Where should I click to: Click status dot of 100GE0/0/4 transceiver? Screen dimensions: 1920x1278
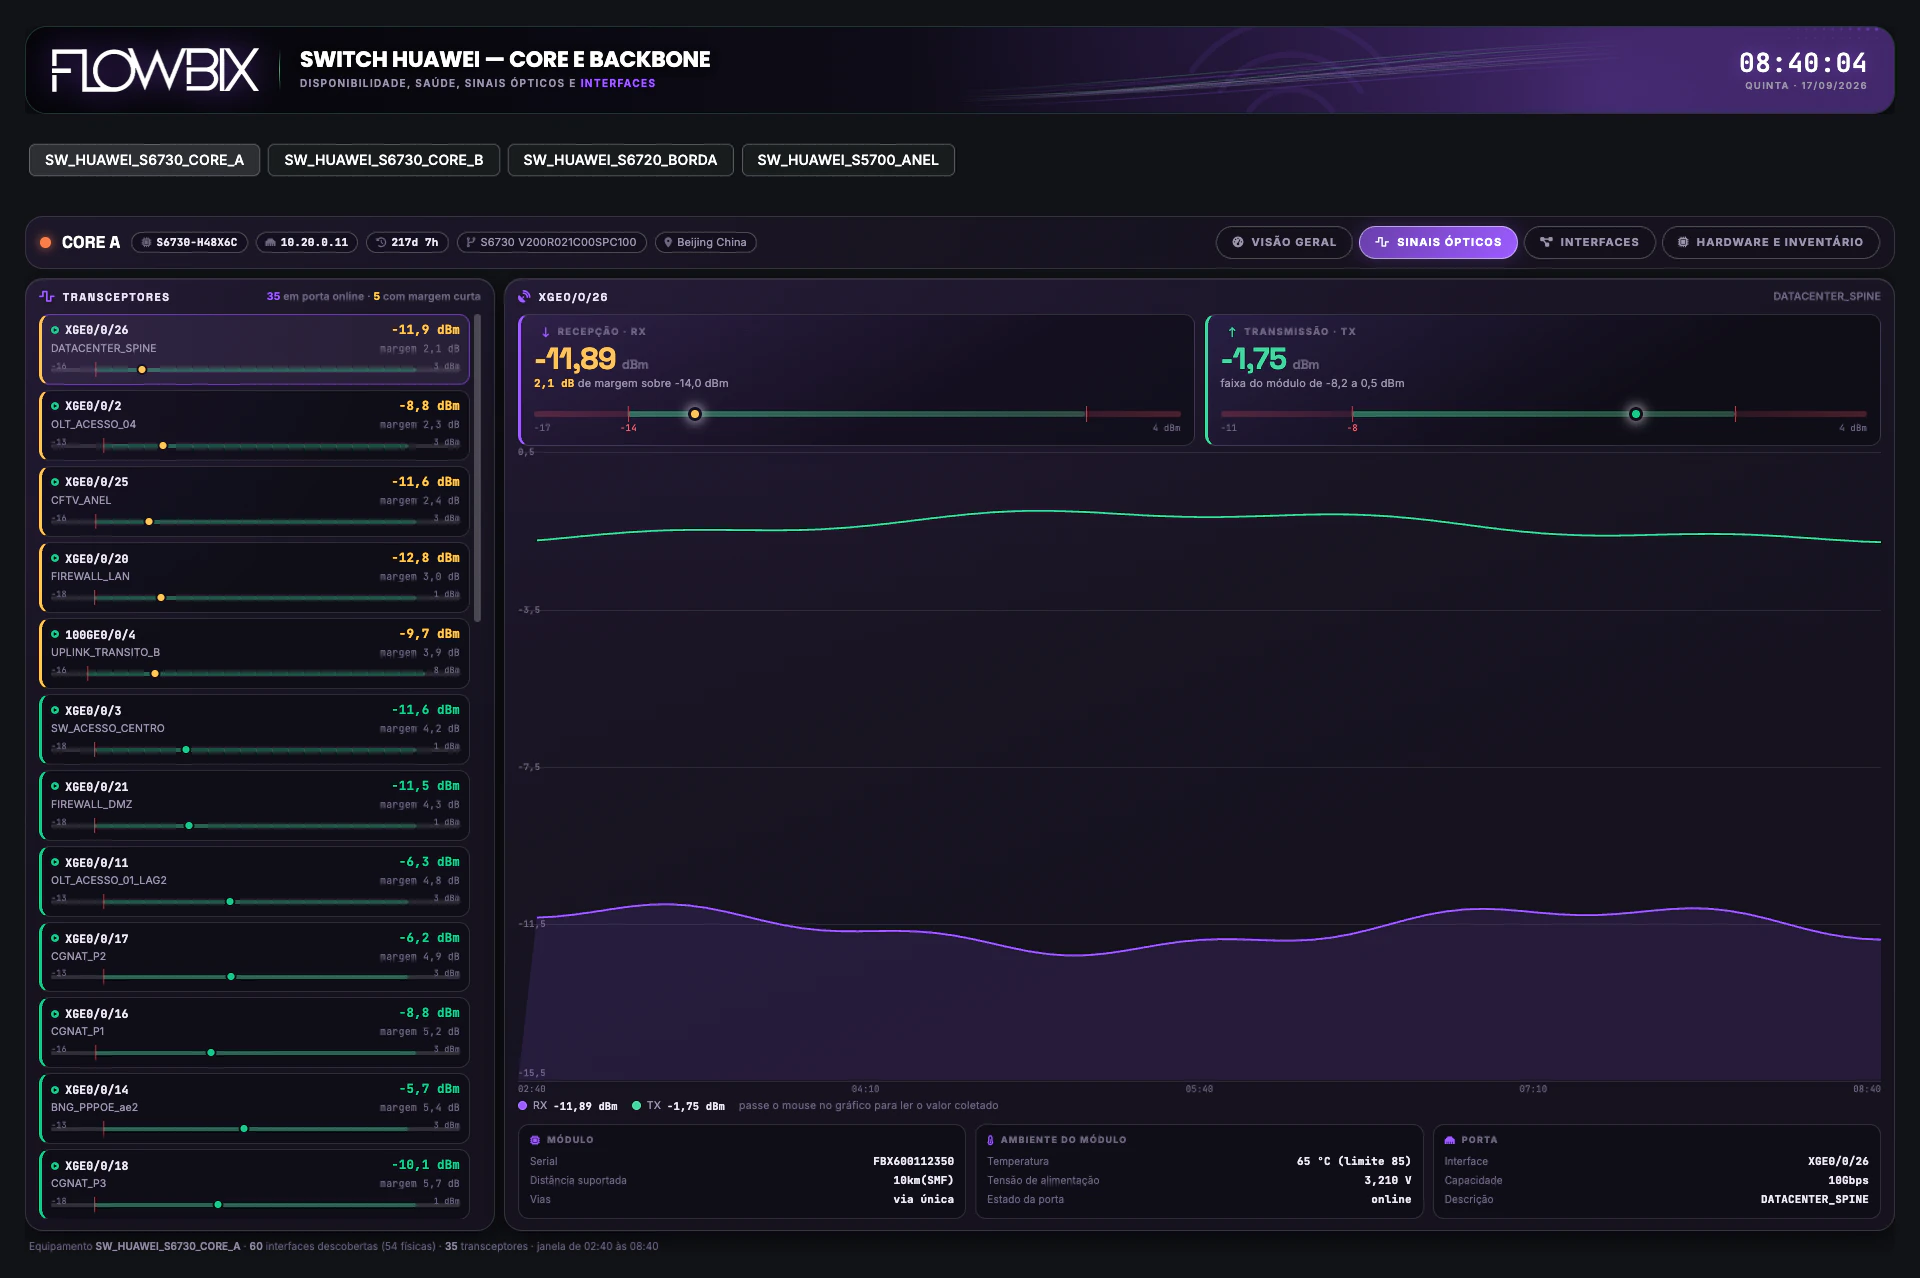(55, 634)
